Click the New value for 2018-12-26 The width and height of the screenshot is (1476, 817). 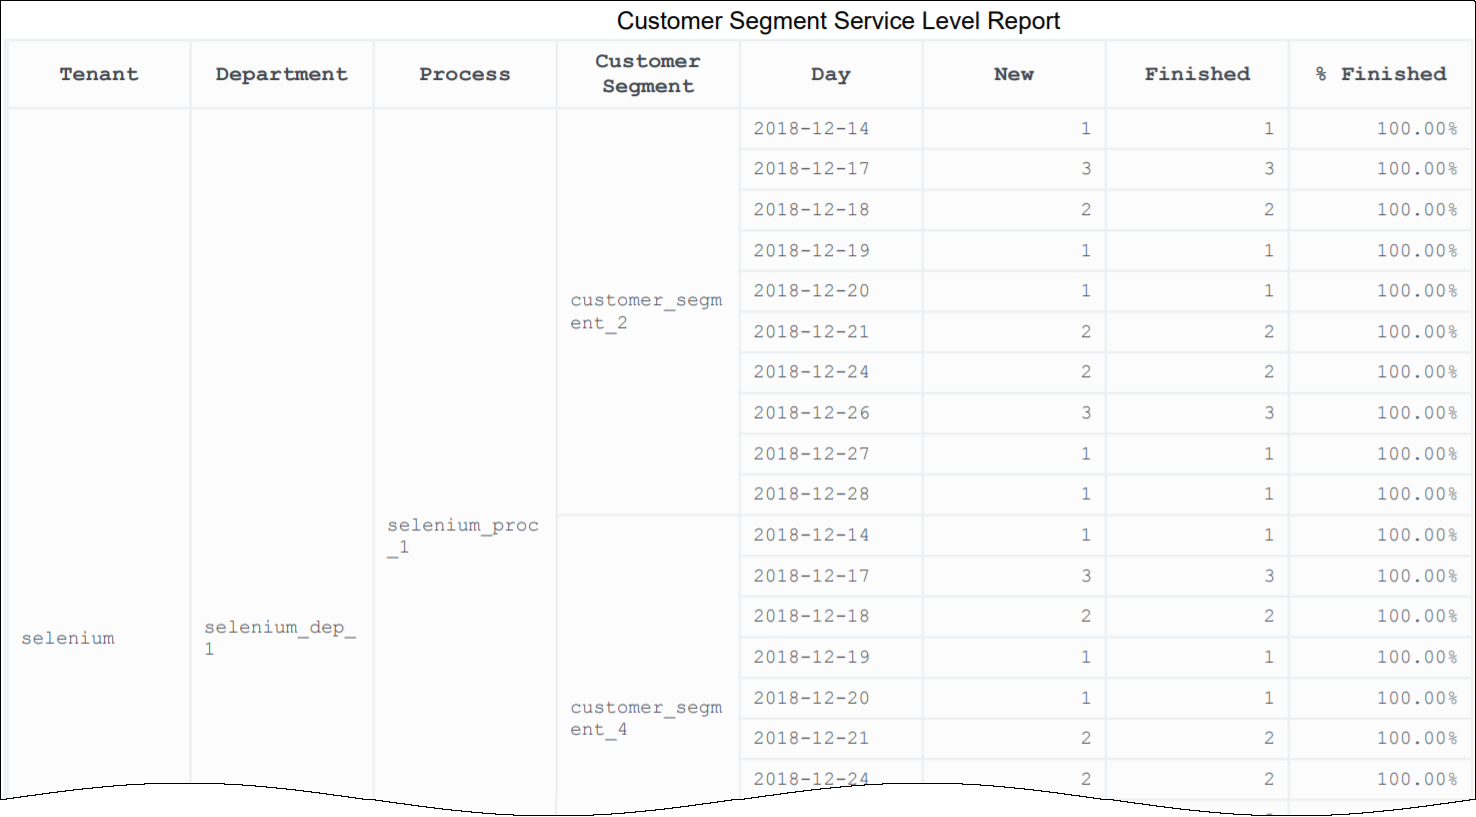tap(1085, 413)
